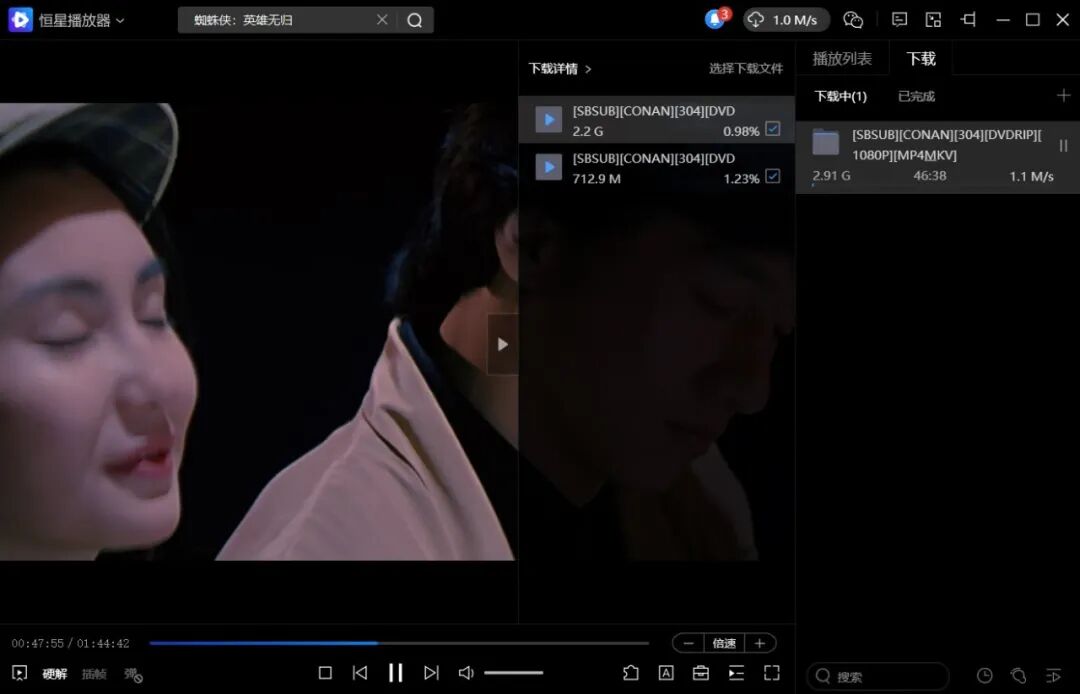Open the play-source icon at bottom left
The image size is (1080, 694).
[19, 673]
